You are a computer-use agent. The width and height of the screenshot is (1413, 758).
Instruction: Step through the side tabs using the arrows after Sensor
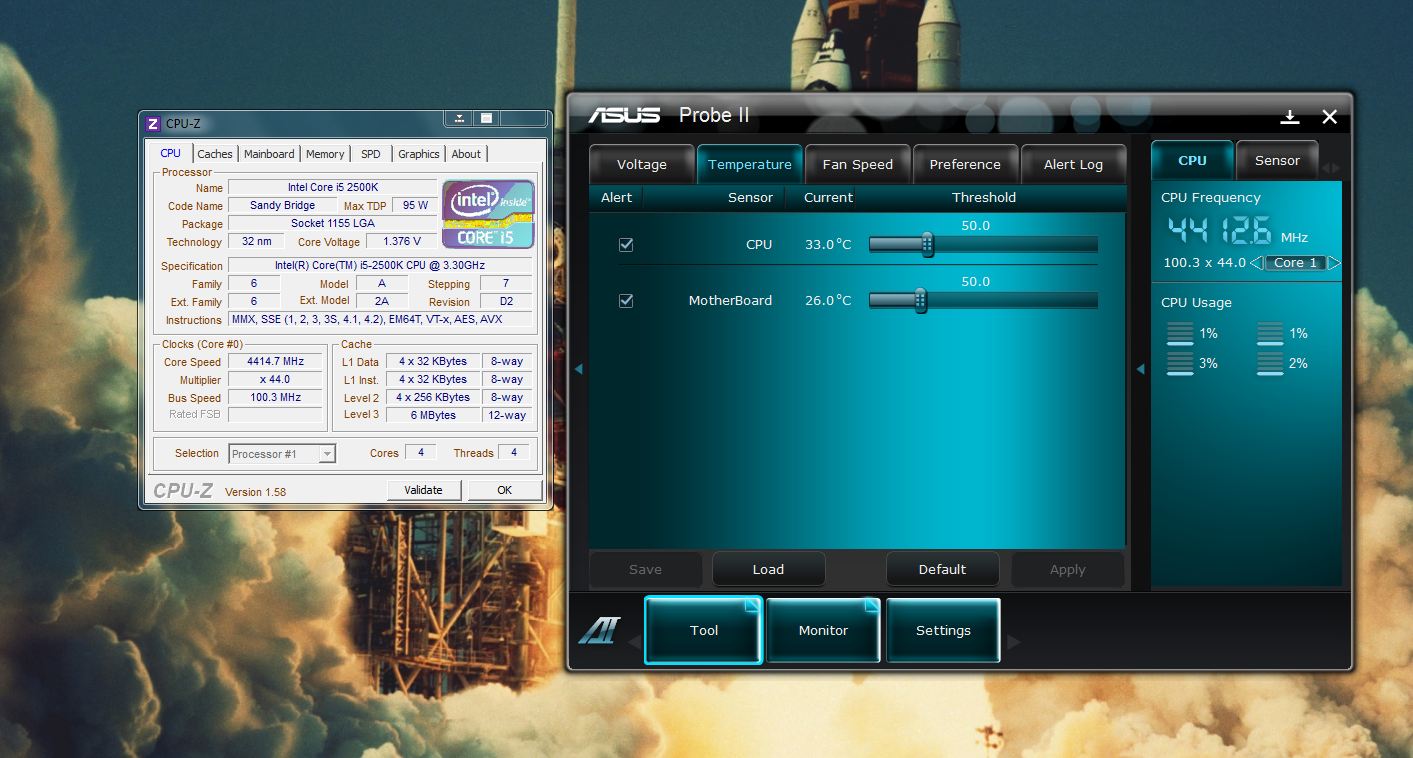coord(1331,167)
